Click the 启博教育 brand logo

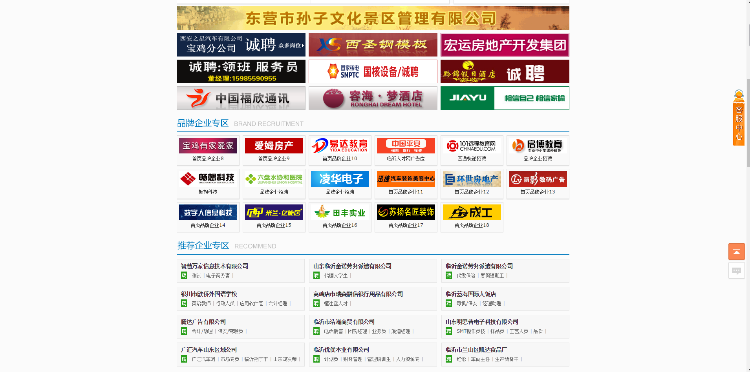pos(538,146)
